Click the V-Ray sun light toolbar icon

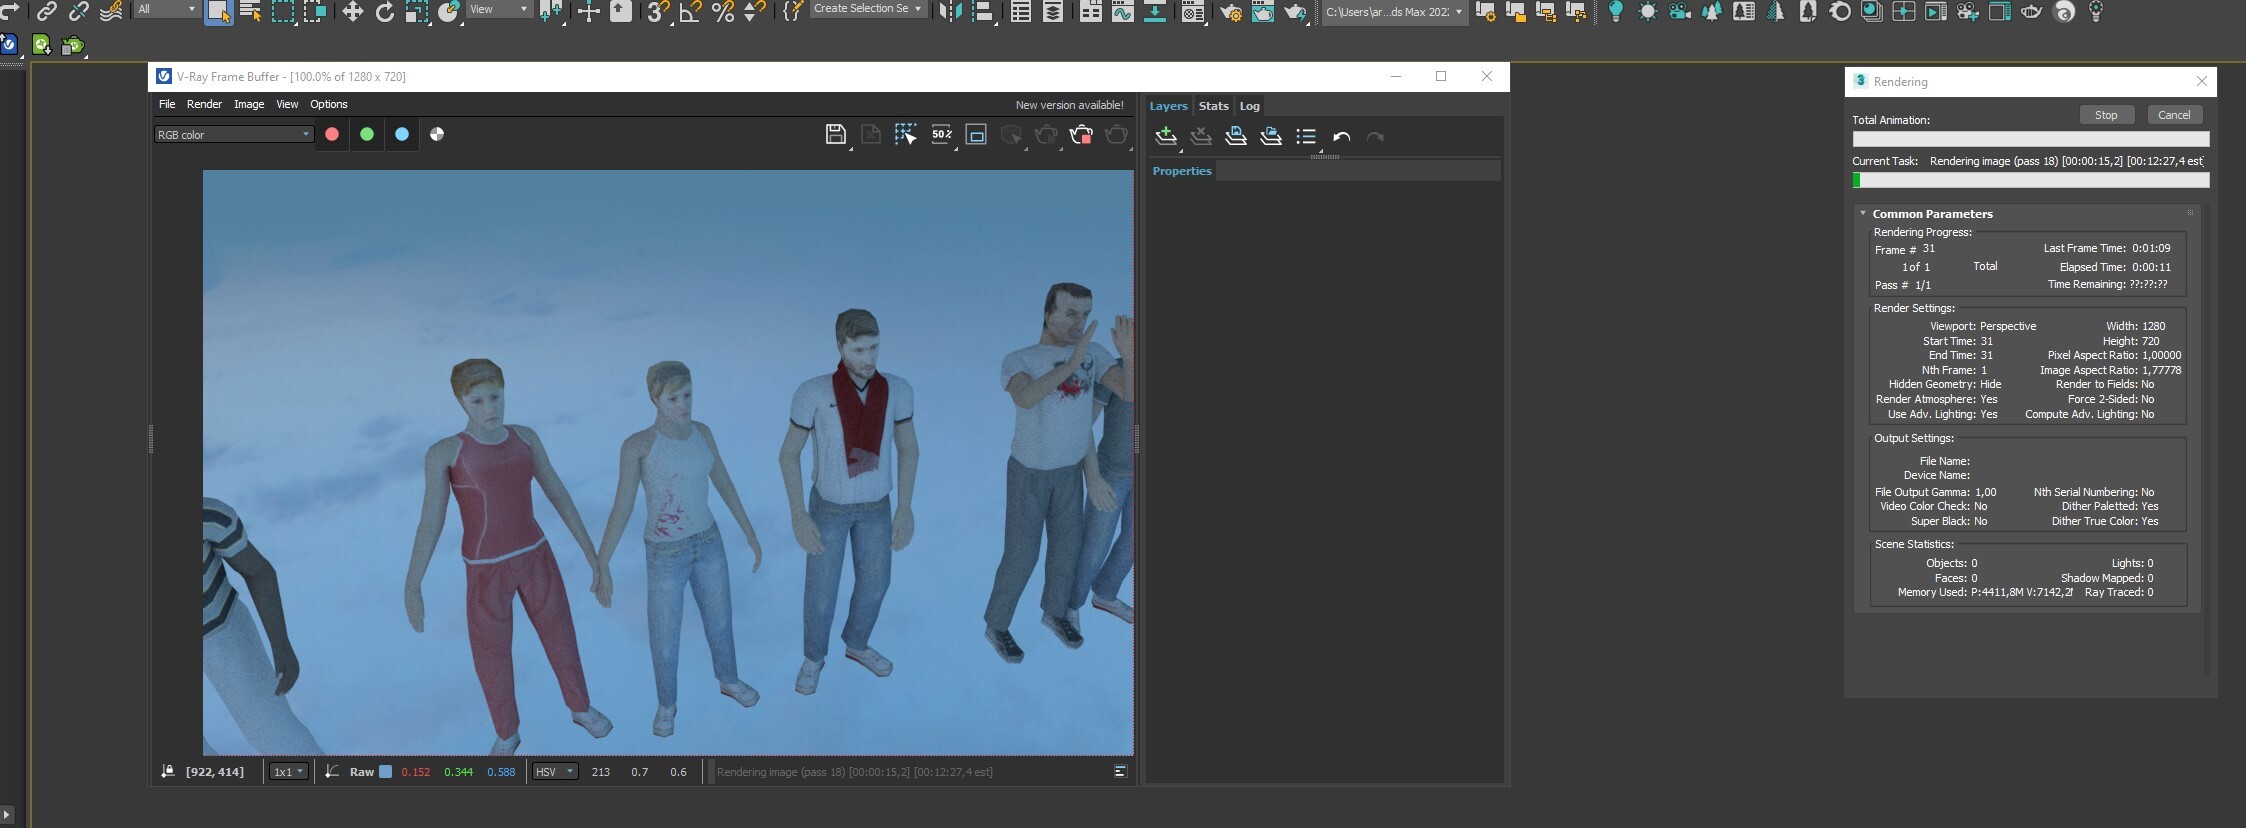point(1647,12)
